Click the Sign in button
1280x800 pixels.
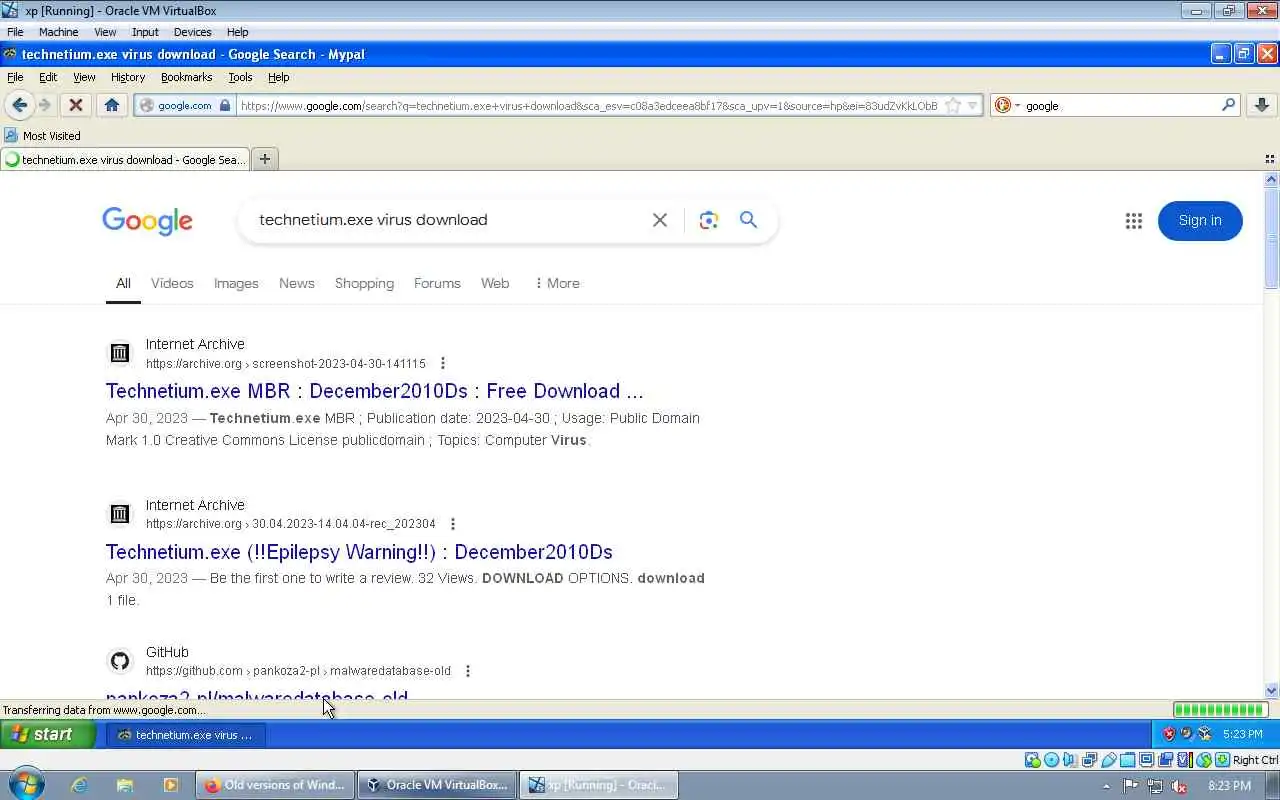click(x=1200, y=221)
